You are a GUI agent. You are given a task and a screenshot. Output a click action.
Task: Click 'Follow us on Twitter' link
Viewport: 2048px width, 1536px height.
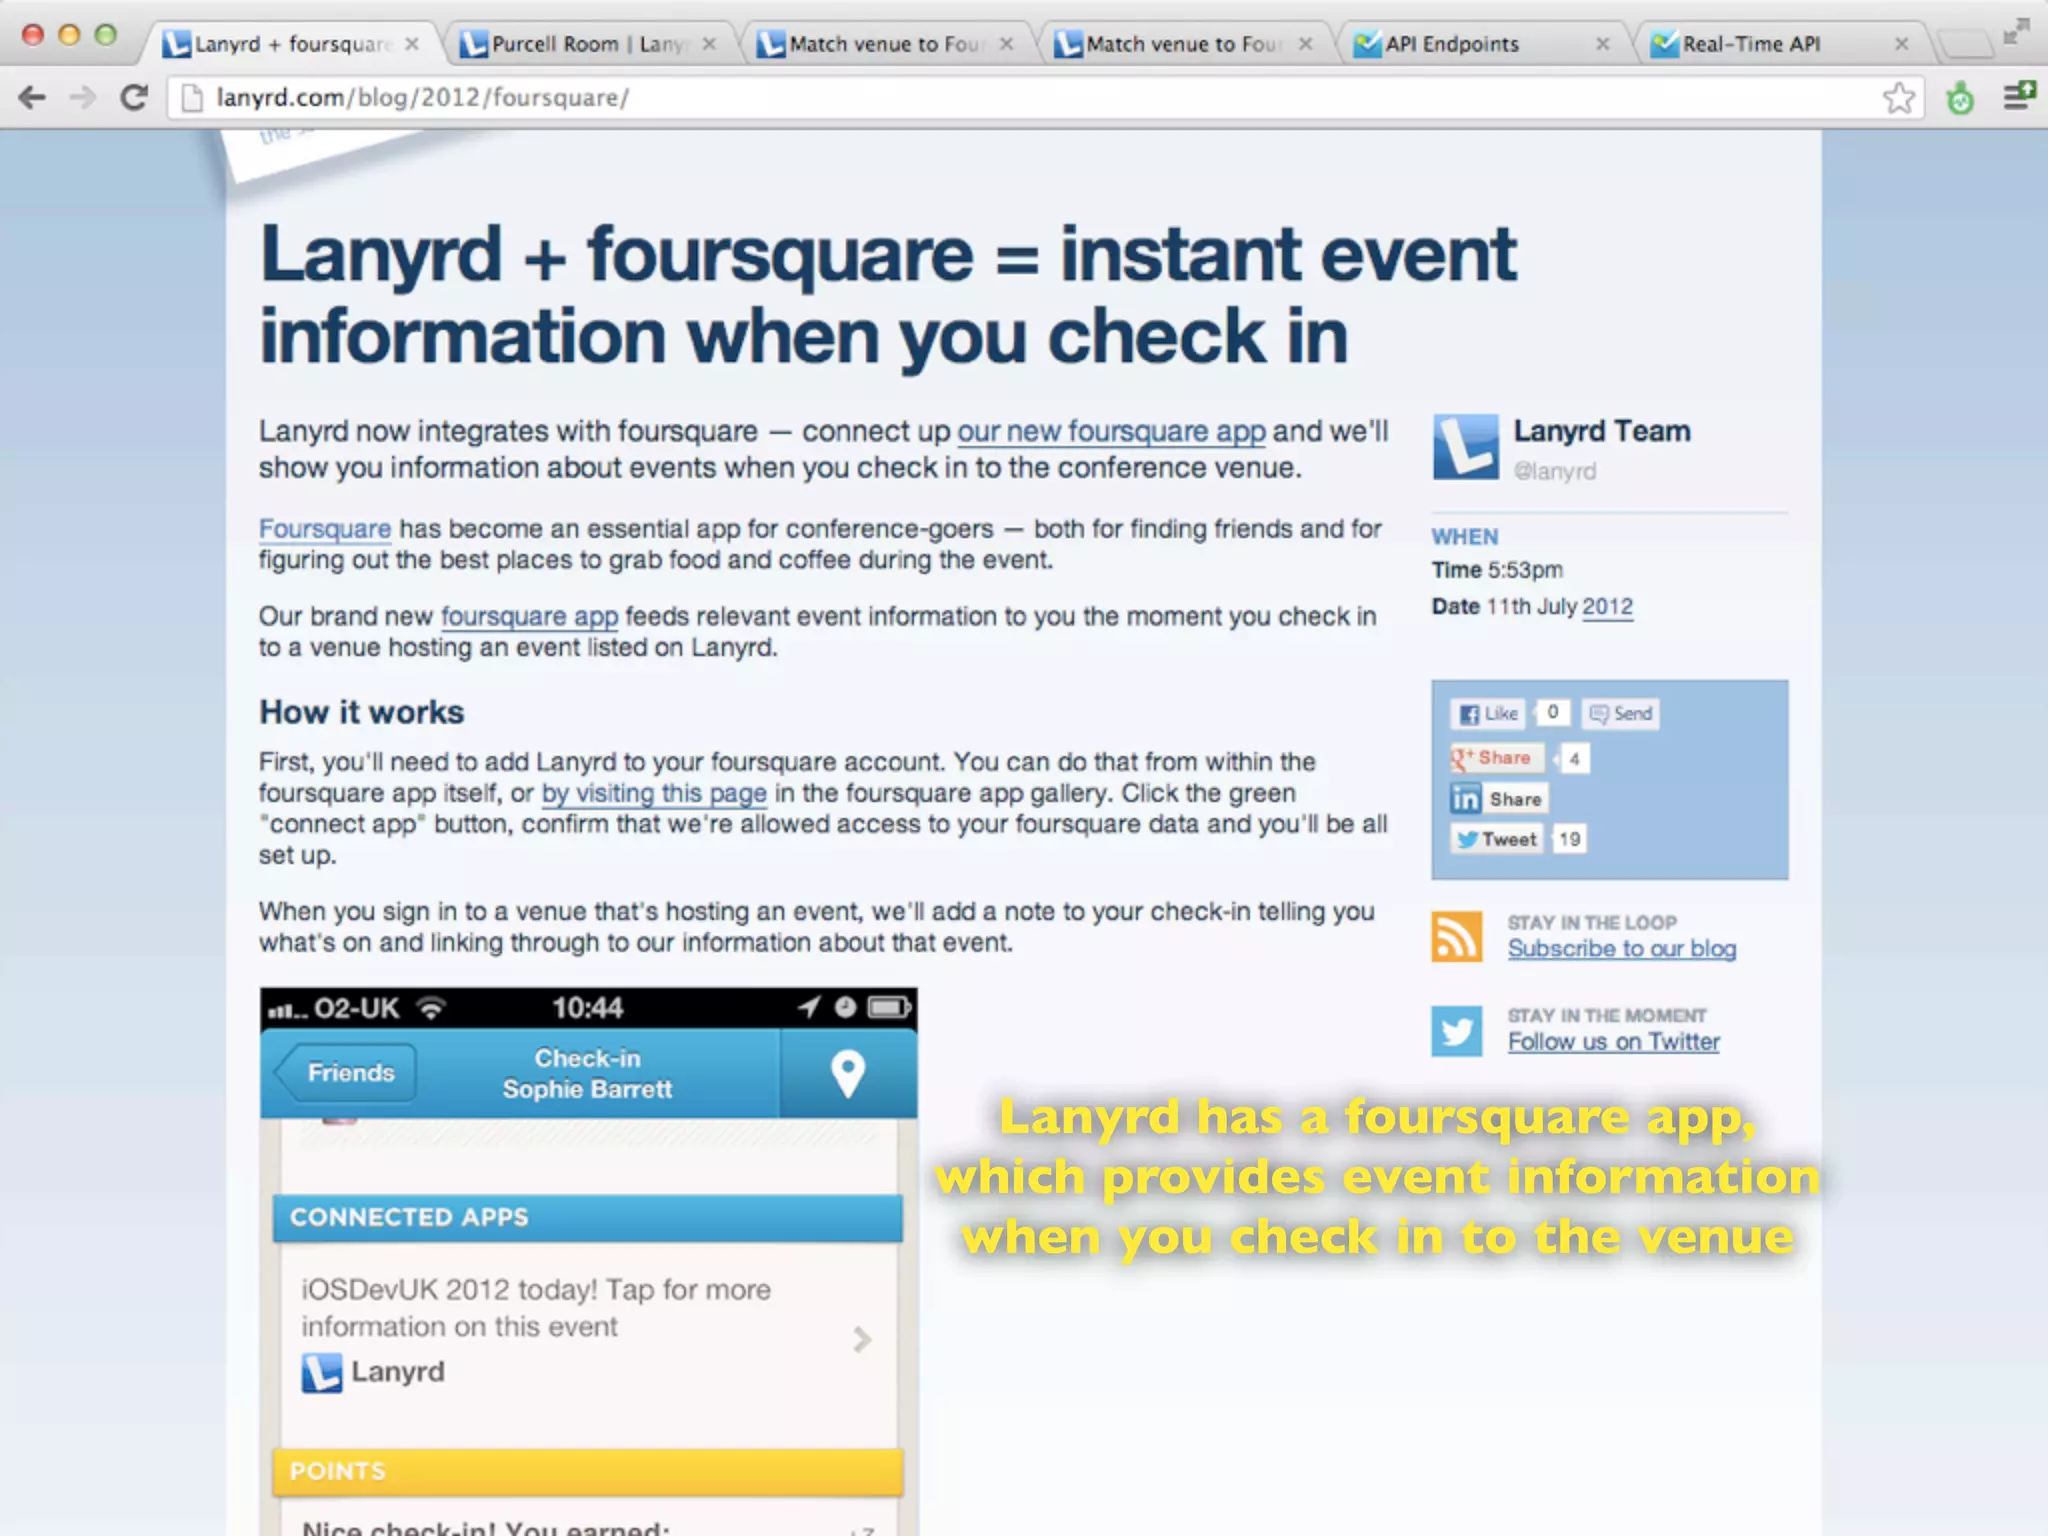tap(1614, 1042)
